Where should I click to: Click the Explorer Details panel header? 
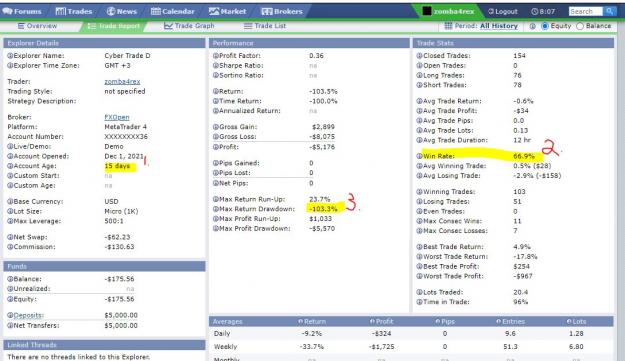[x=104, y=43]
